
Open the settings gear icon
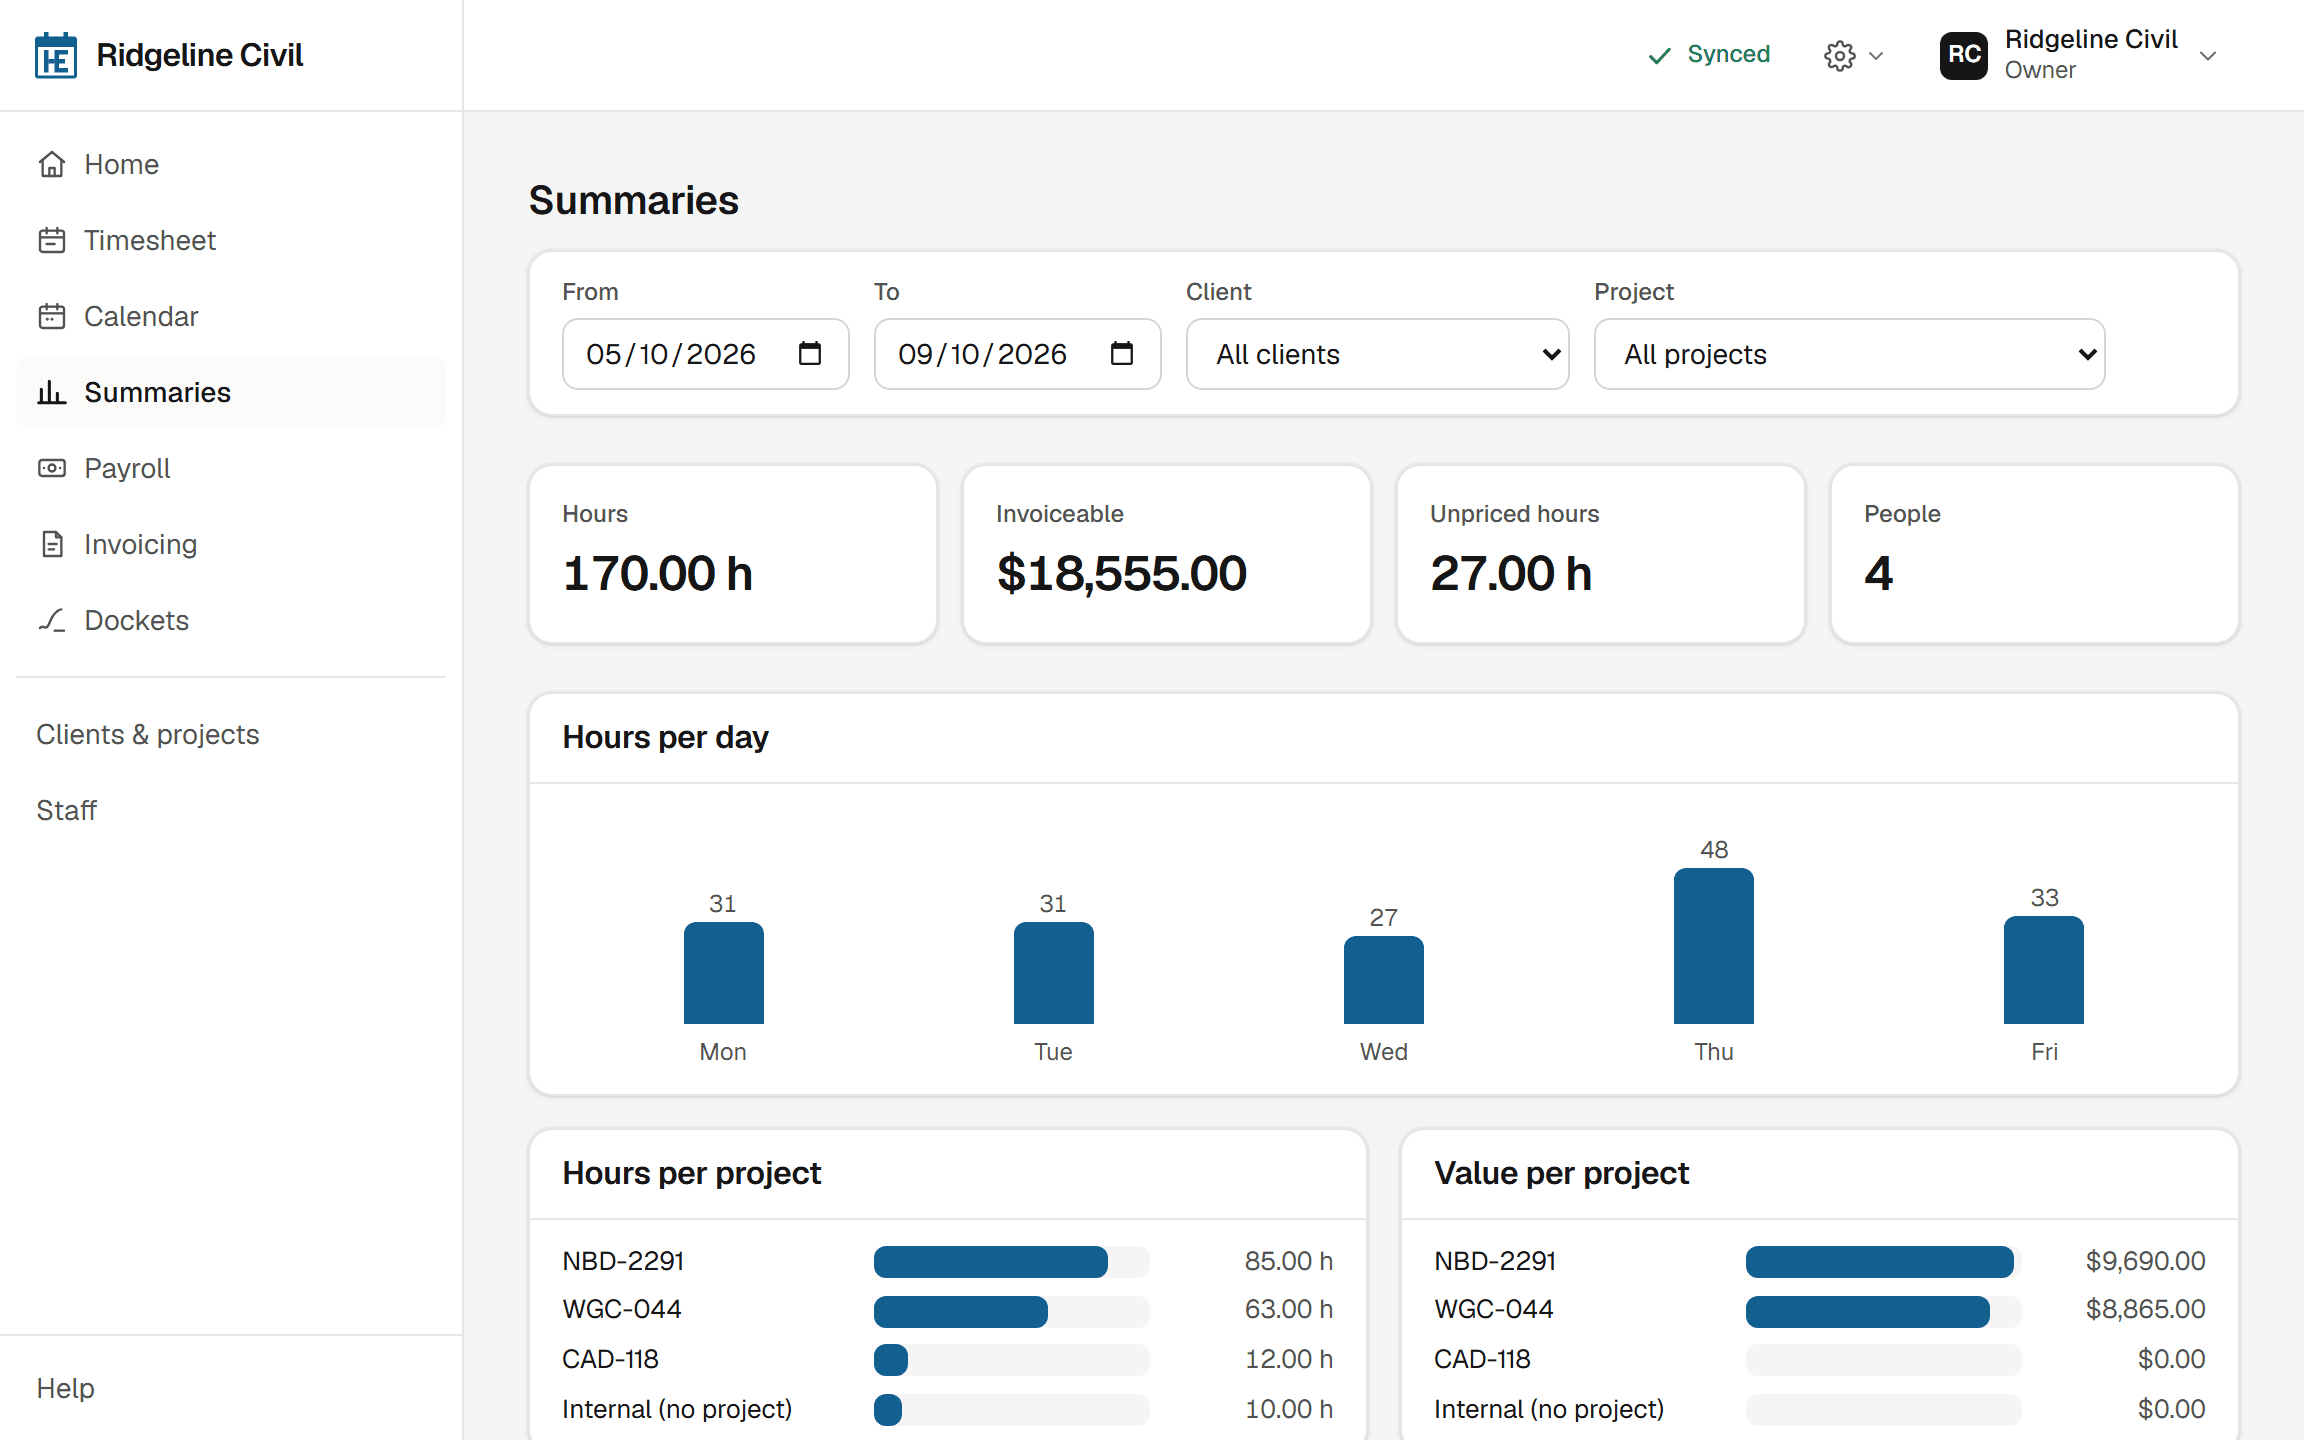click(x=1839, y=56)
